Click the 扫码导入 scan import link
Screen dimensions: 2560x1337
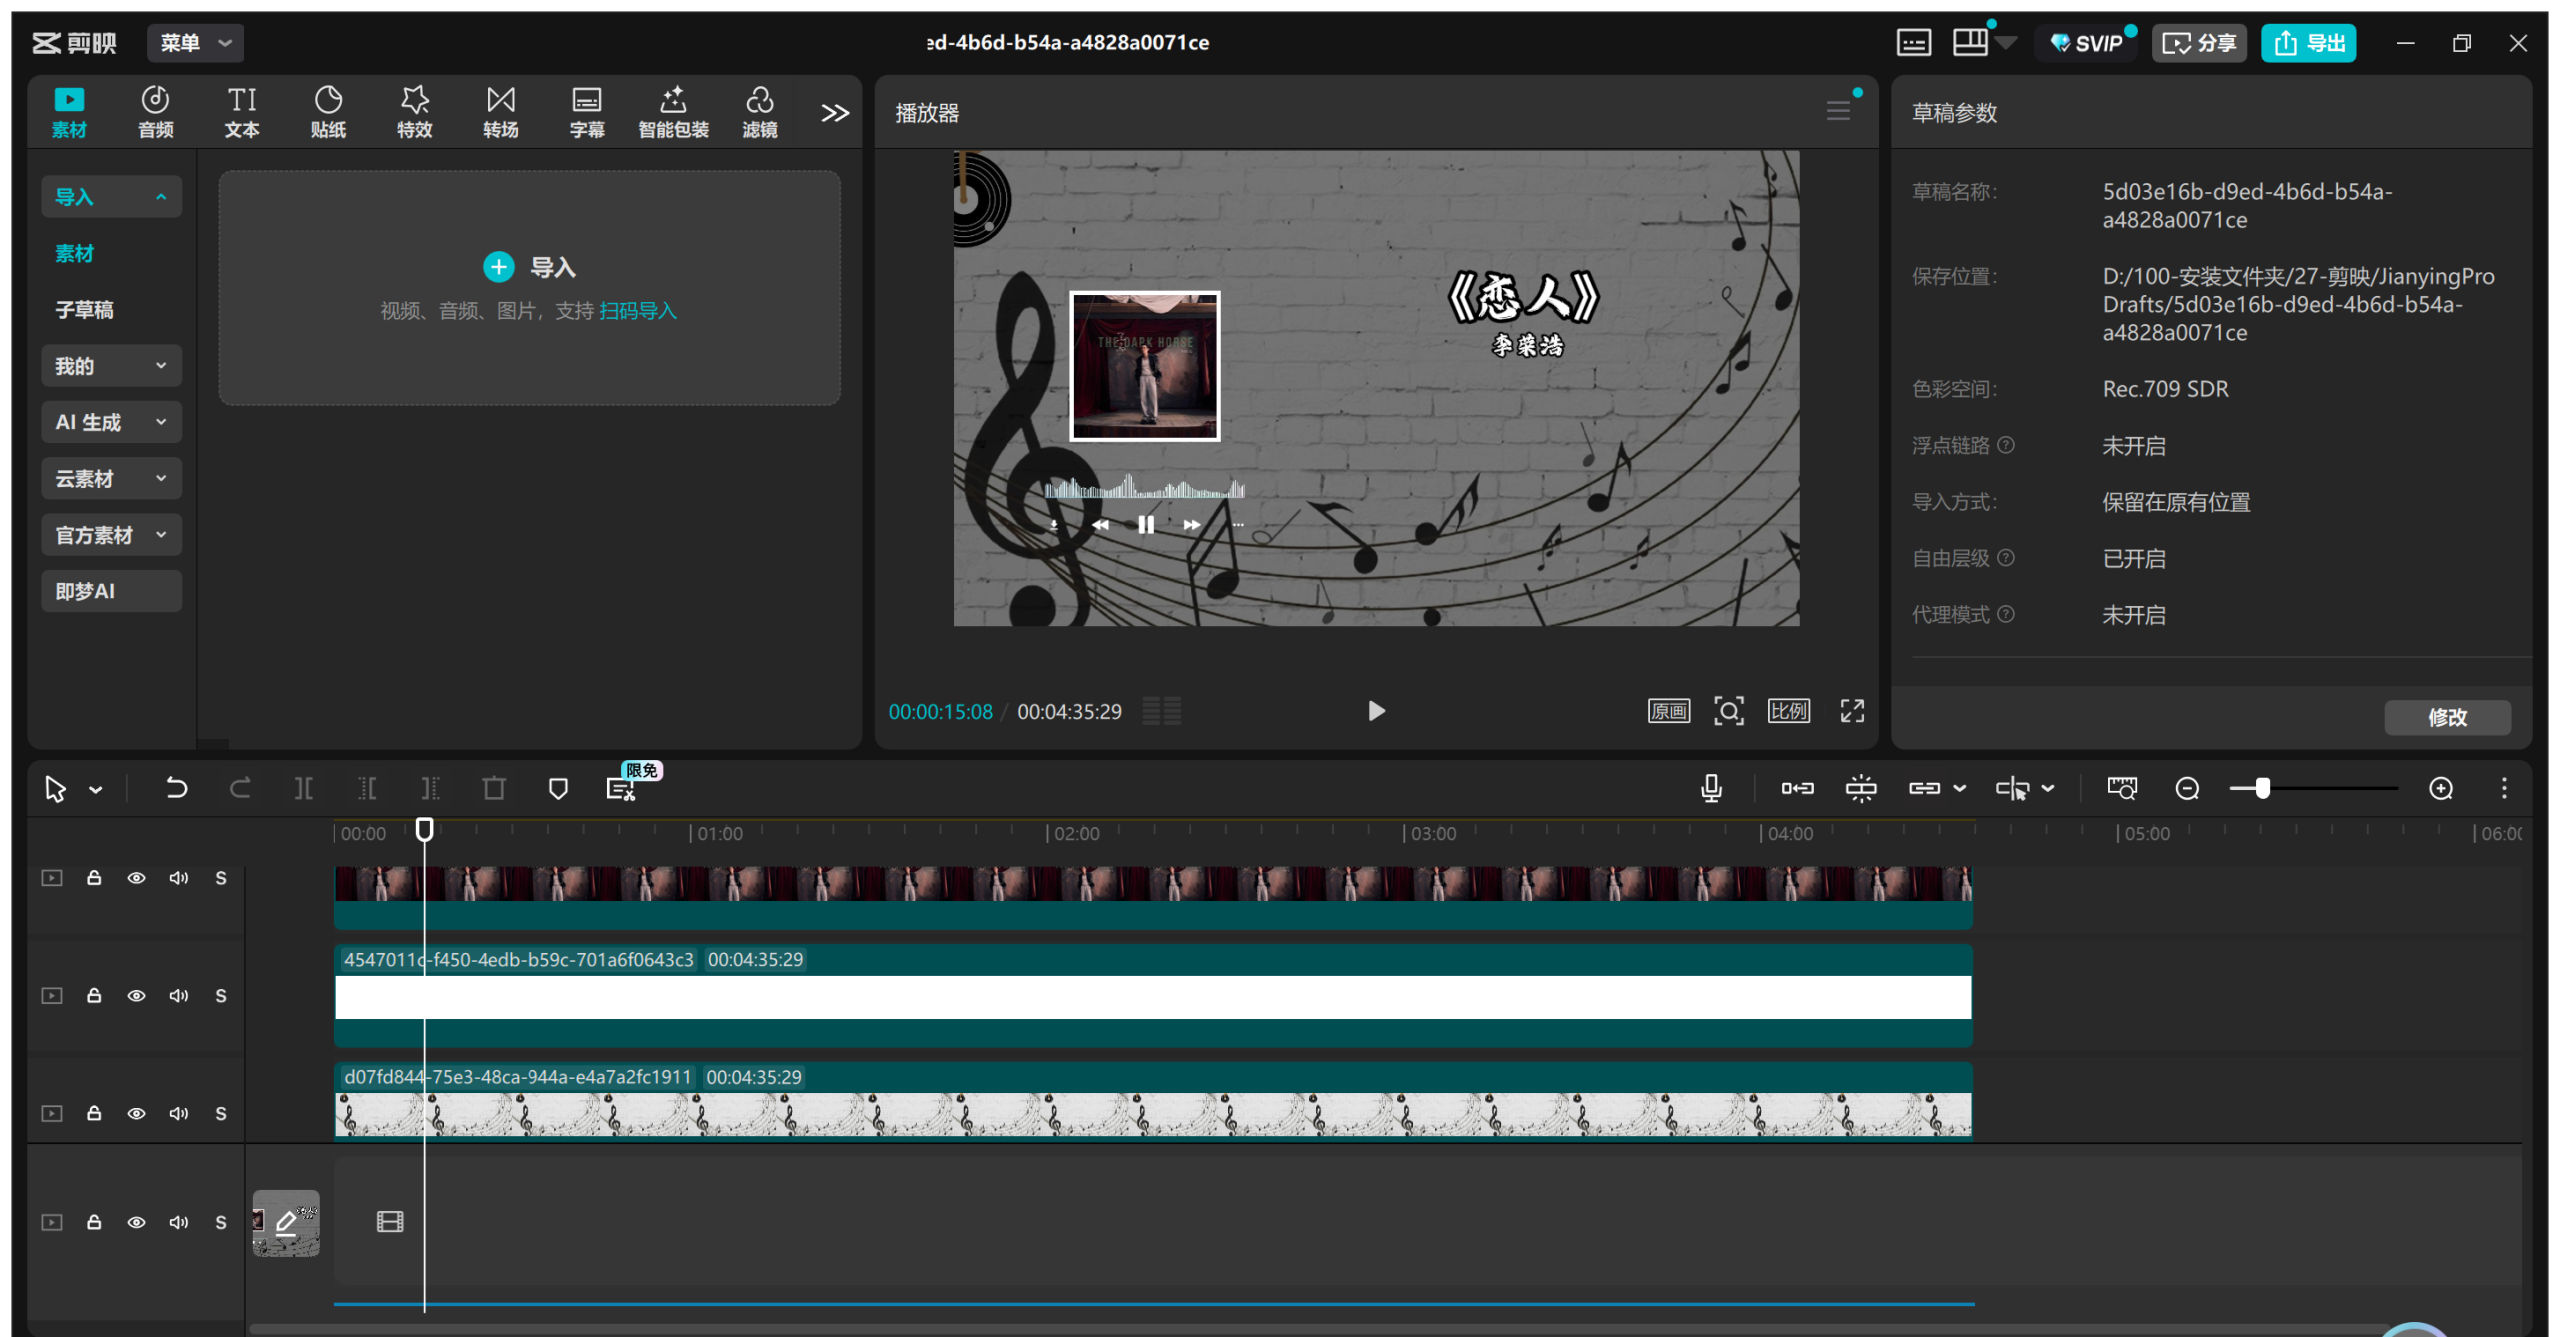point(638,311)
